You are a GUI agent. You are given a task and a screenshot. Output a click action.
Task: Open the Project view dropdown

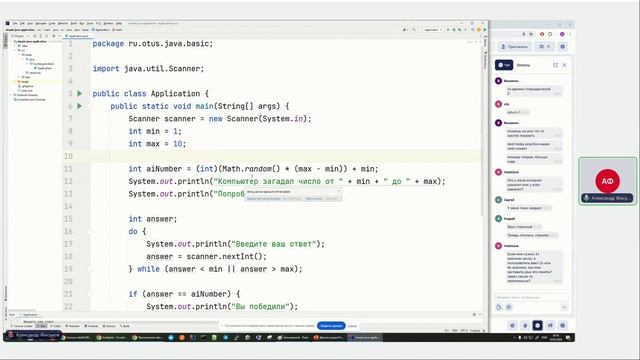(x=19, y=36)
